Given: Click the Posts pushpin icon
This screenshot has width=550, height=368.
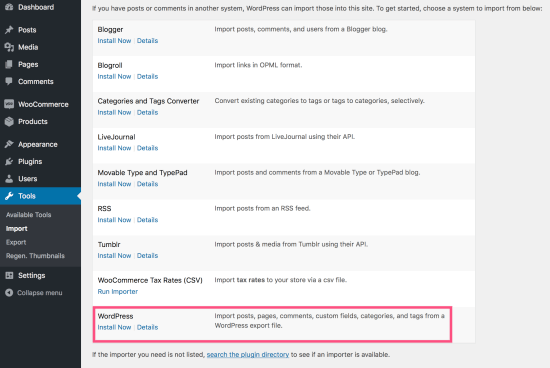Looking at the screenshot, I should click(9, 30).
